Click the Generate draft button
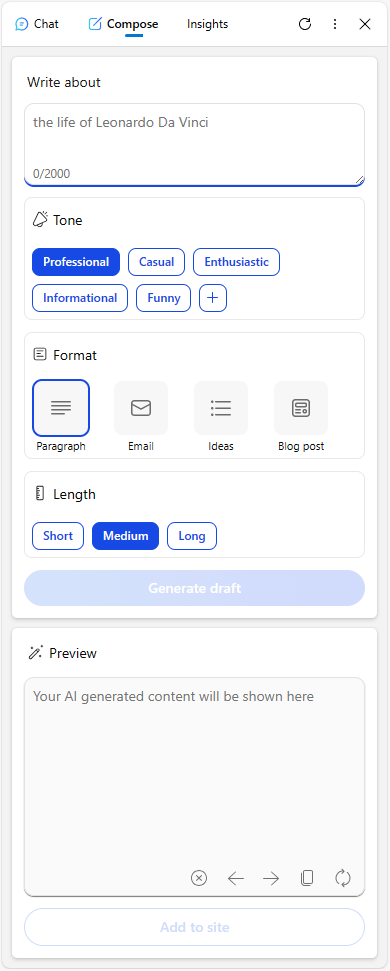 click(x=194, y=588)
